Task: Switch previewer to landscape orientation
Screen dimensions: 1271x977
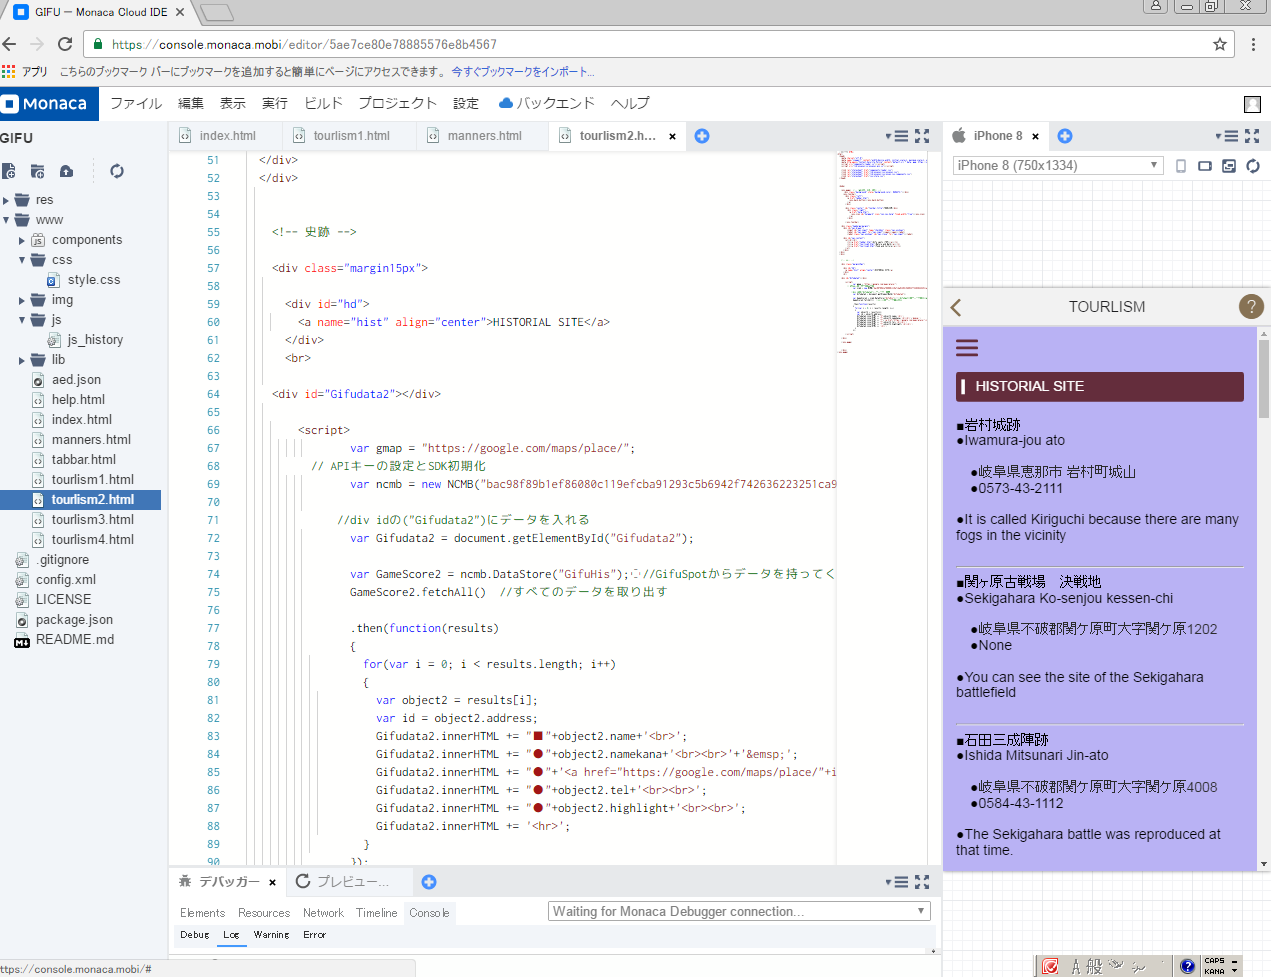Action: click(1205, 166)
